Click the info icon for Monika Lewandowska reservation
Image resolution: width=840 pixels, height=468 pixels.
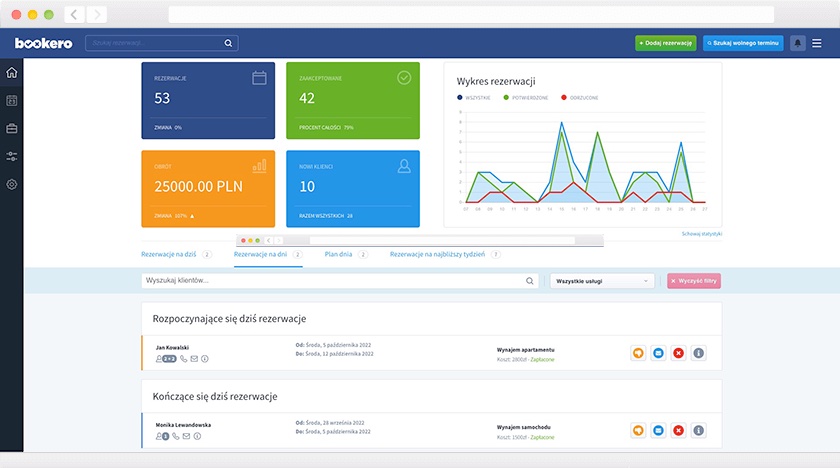coord(699,431)
